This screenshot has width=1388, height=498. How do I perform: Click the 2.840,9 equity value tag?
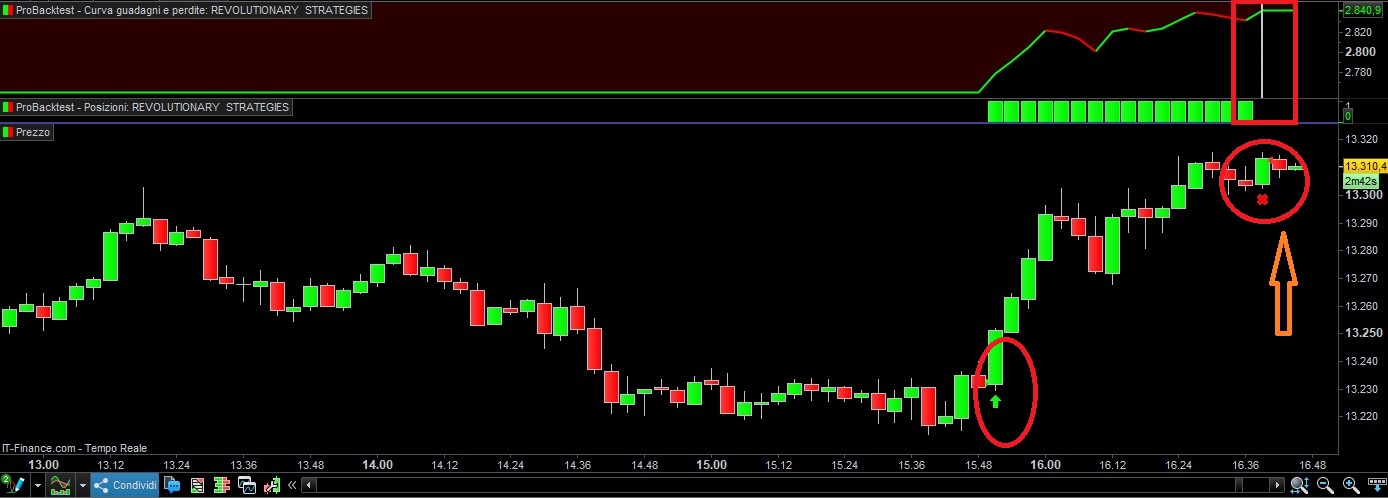1362,11
